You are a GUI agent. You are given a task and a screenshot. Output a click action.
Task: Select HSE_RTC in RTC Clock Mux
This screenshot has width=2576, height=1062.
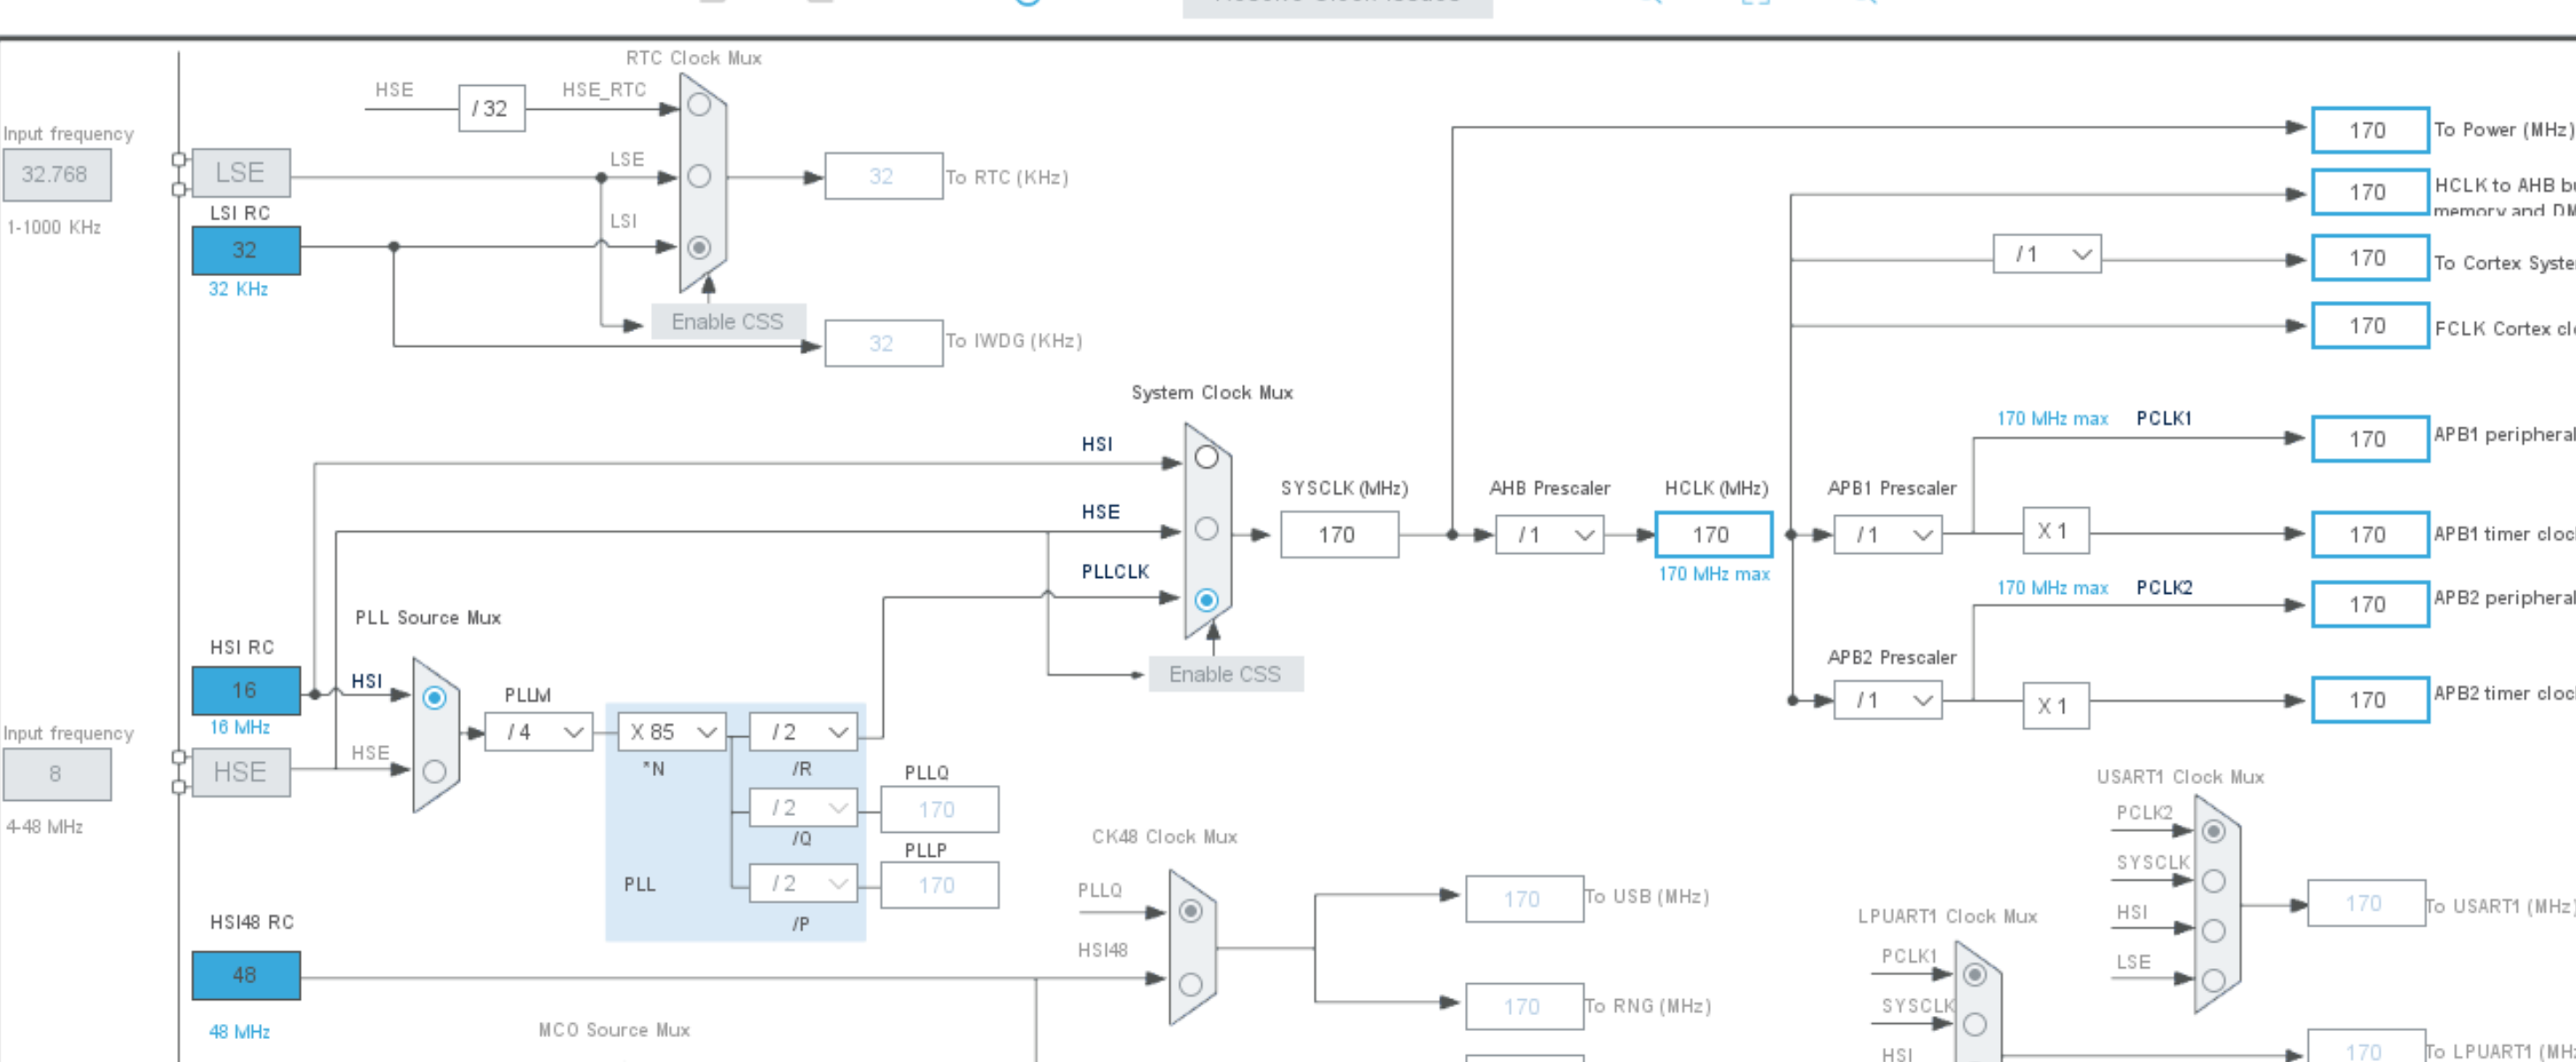click(x=699, y=104)
